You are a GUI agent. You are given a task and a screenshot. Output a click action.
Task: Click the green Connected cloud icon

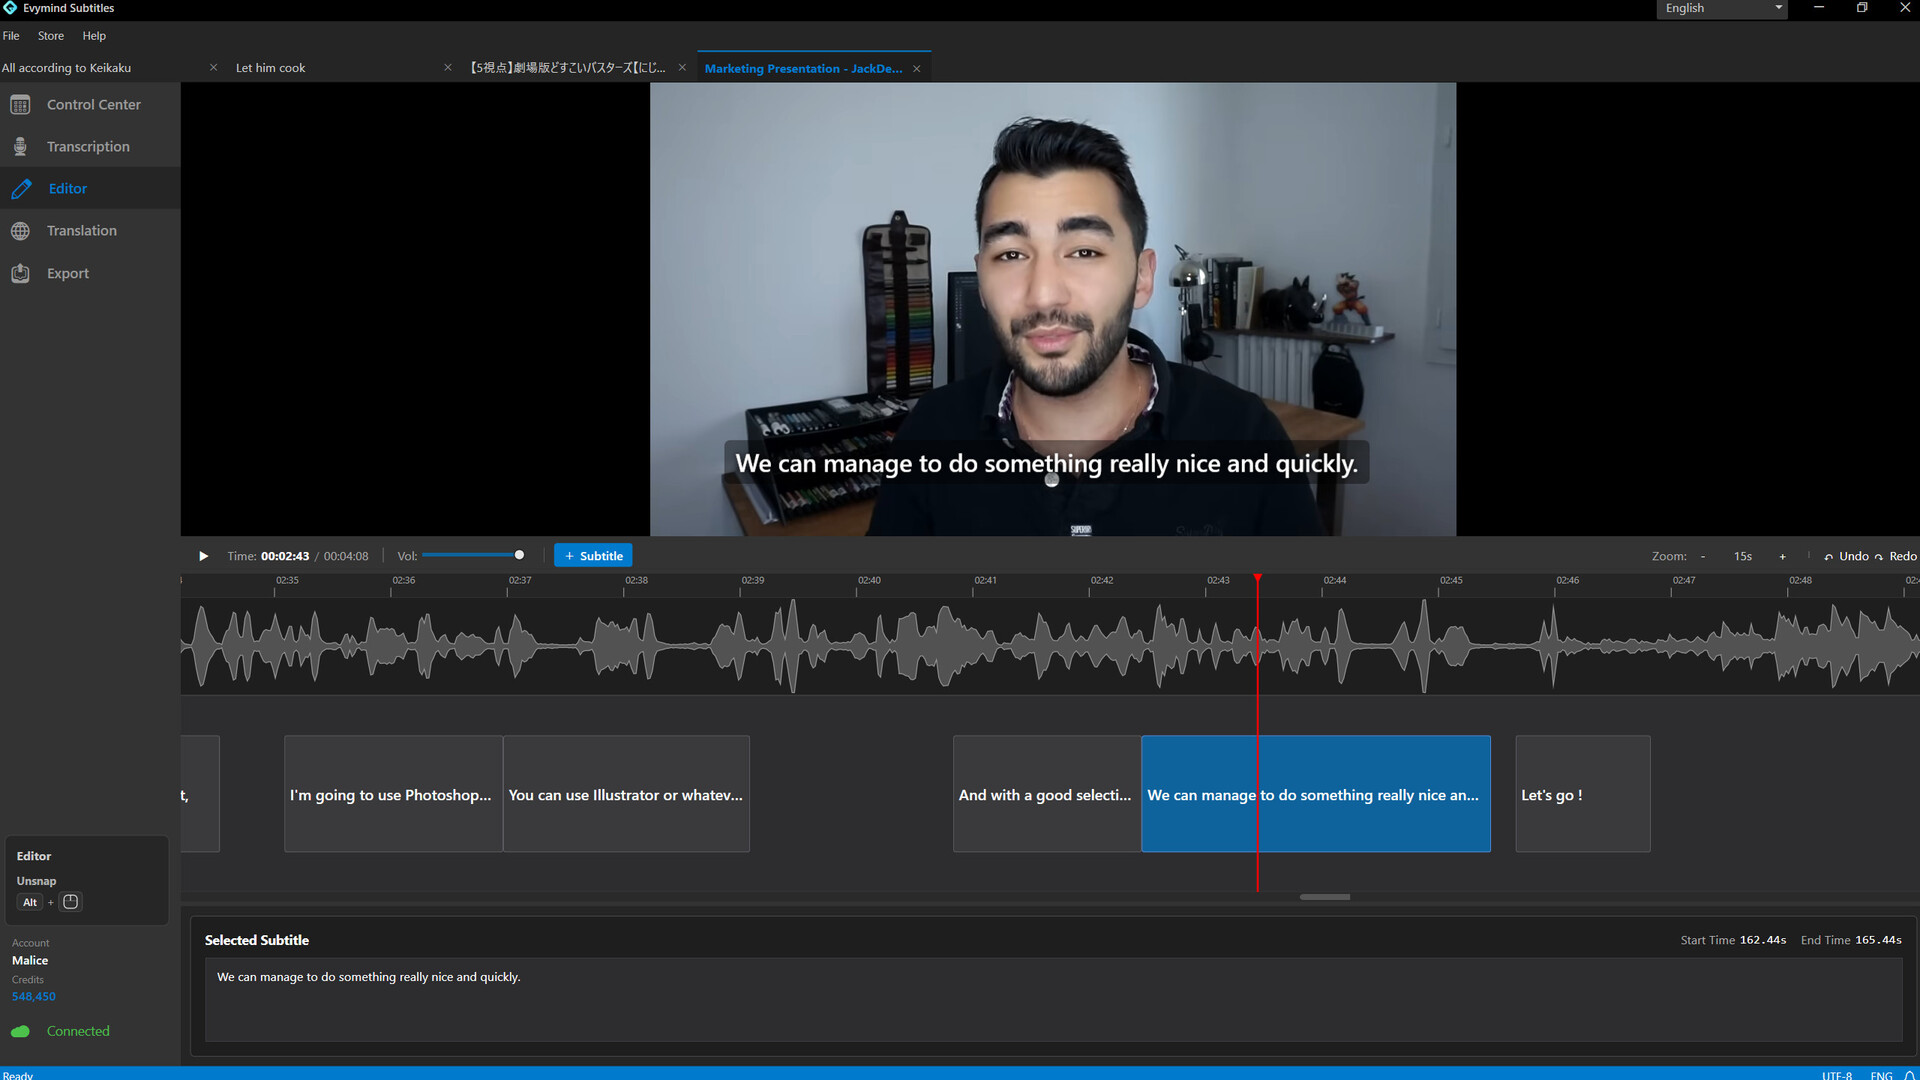click(x=20, y=1031)
